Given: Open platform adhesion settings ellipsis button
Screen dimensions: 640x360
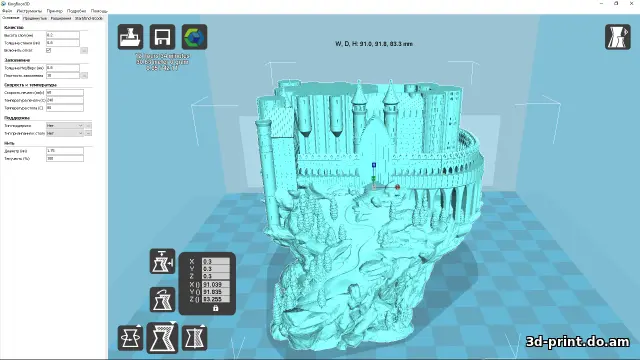Looking at the screenshot, I should coord(89,133).
